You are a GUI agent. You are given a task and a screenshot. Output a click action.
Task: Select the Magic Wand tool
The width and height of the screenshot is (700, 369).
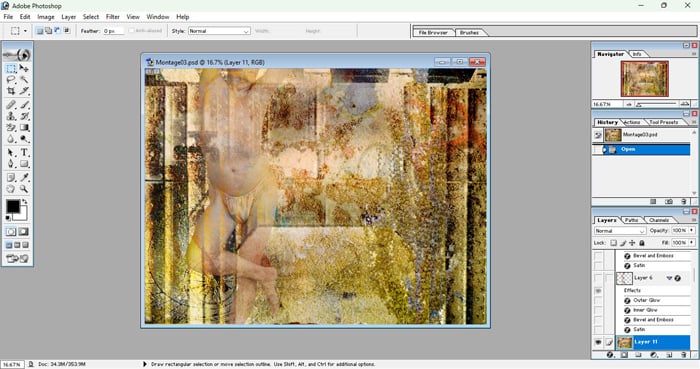pos(24,79)
